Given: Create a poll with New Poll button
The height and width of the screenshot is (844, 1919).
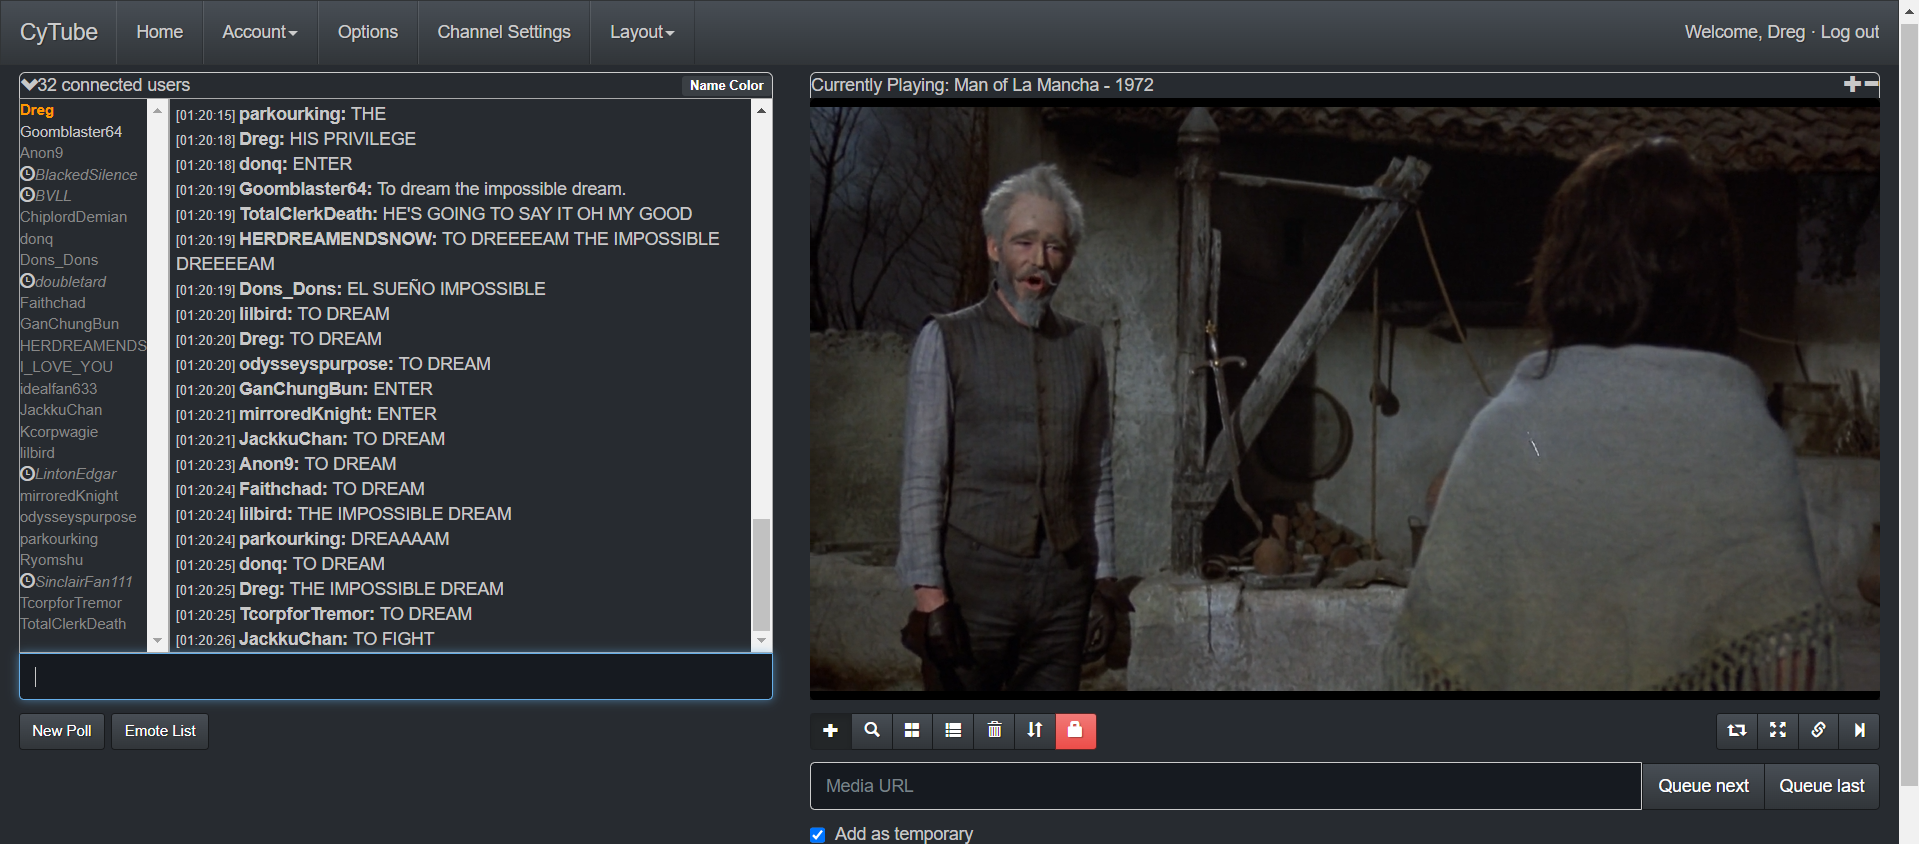Looking at the screenshot, I should point(62,731).
